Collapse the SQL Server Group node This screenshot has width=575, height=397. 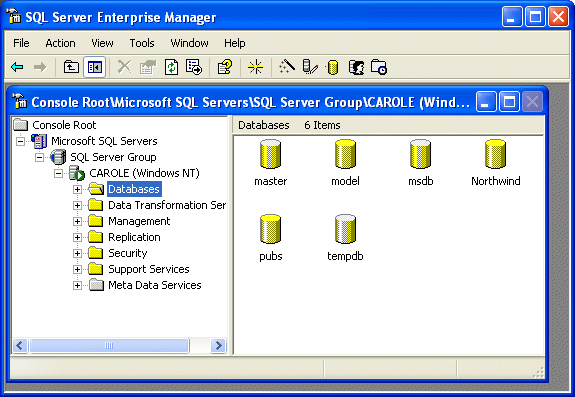(x=39, y=157)
